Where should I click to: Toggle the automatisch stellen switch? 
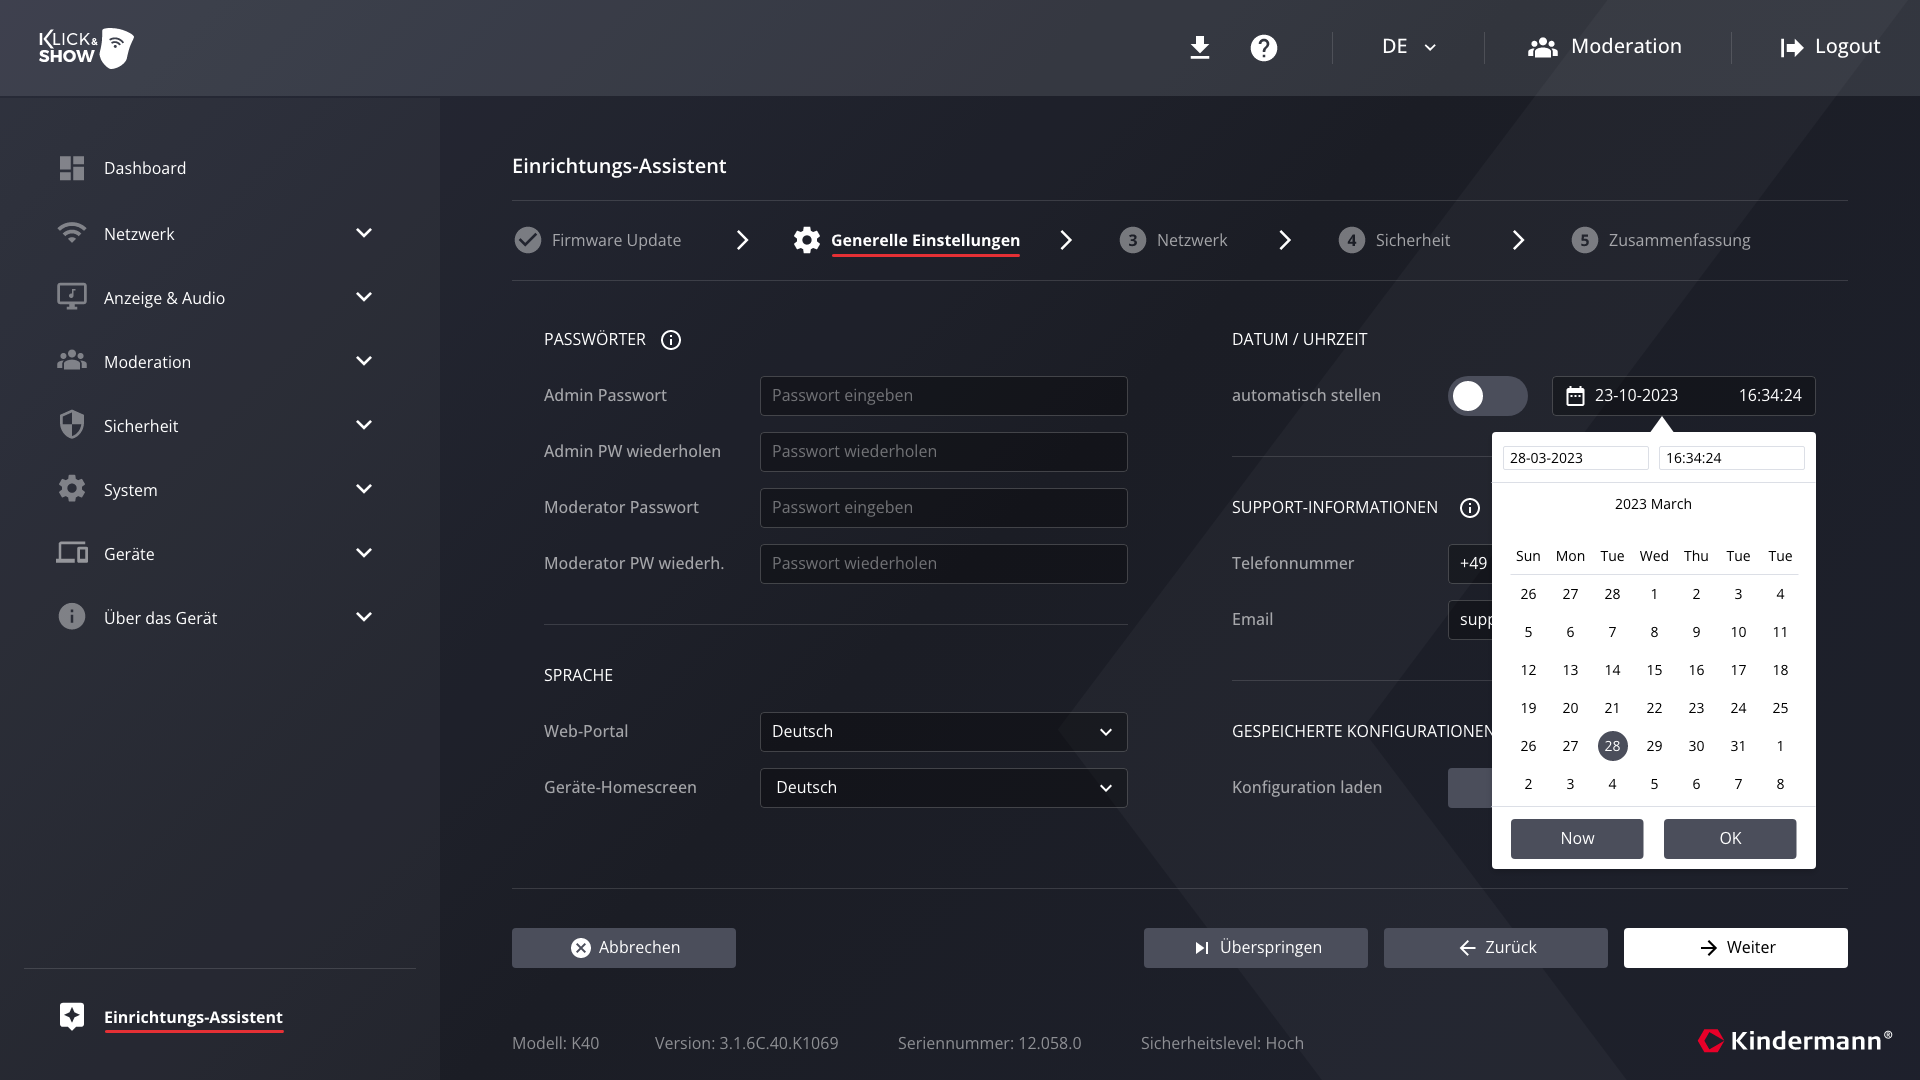1488,396
